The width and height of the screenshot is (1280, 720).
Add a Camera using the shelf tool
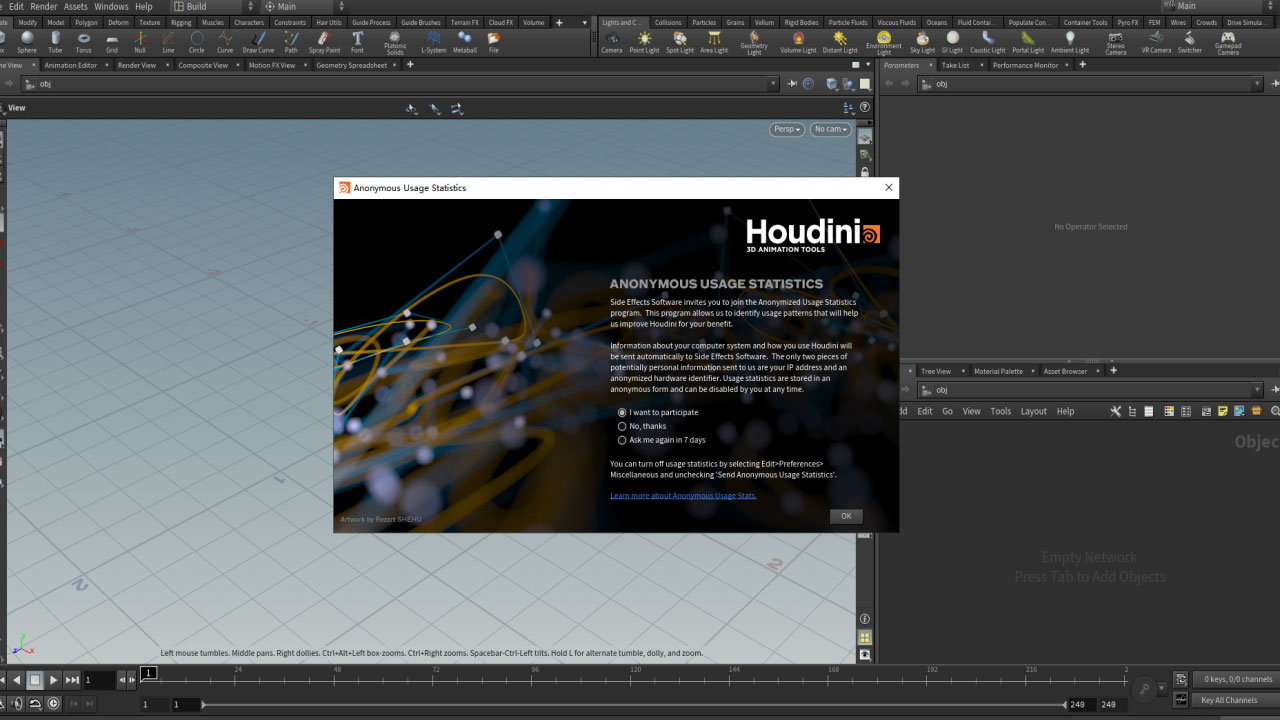612,42
